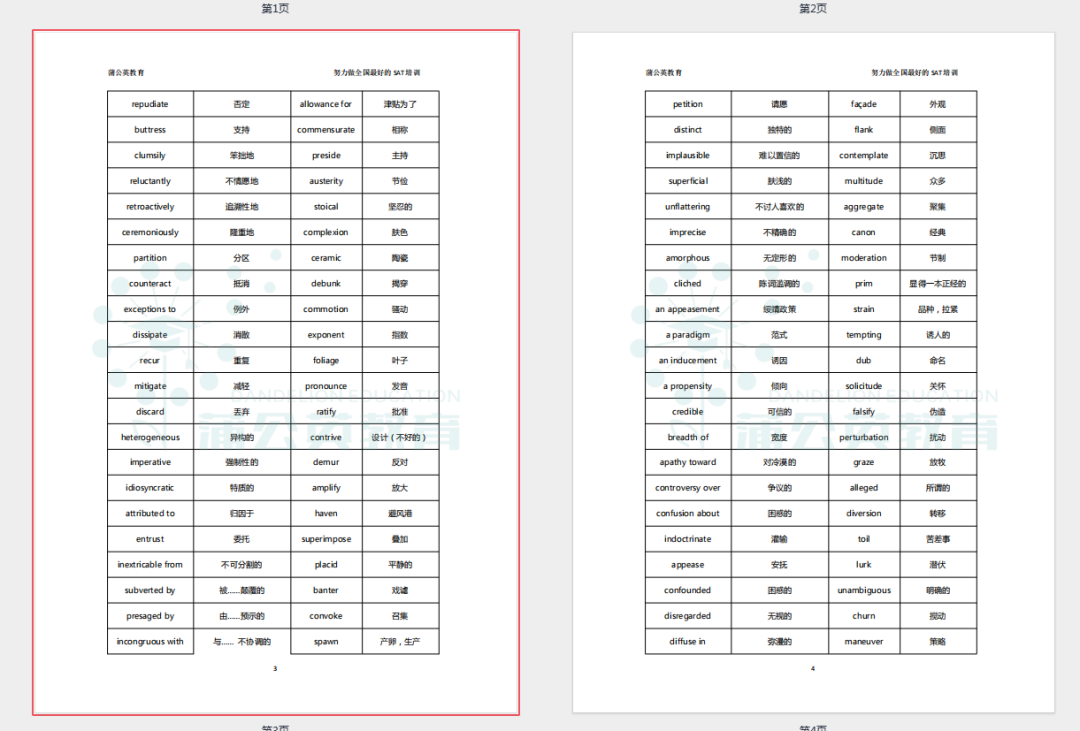Click the 'allowance for' table cell
The image size is (1080, 731).
pos(326,104)
